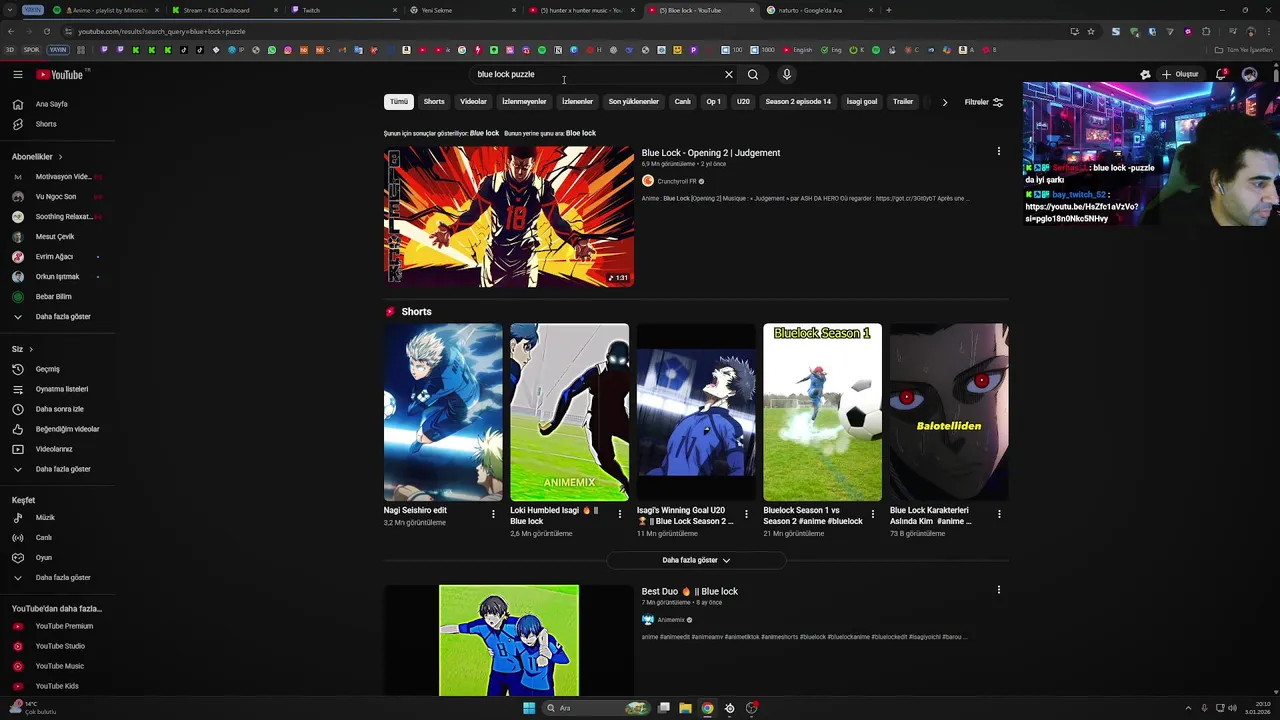1280x720 pixels.
Task: Open Animemix channel link
Action: pos(671,620)
